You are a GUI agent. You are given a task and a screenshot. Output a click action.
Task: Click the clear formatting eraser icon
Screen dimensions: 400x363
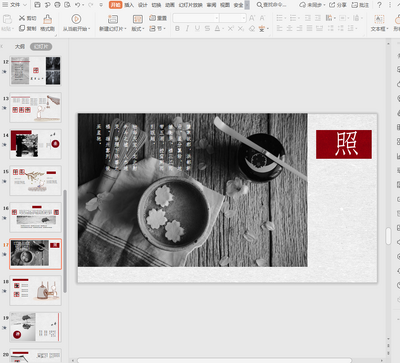coord(252,29)
